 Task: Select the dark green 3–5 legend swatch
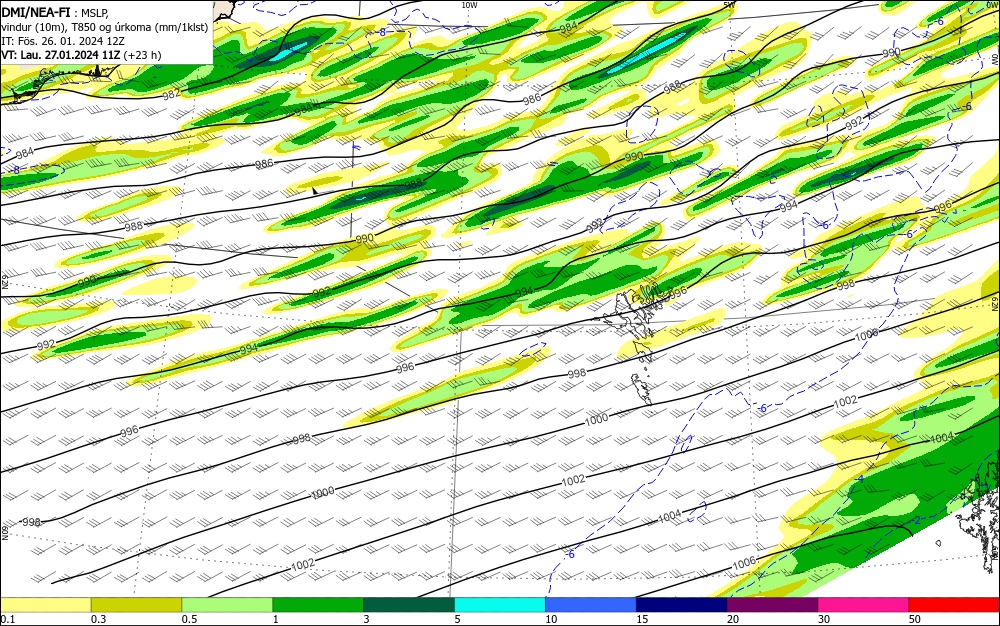409,605
